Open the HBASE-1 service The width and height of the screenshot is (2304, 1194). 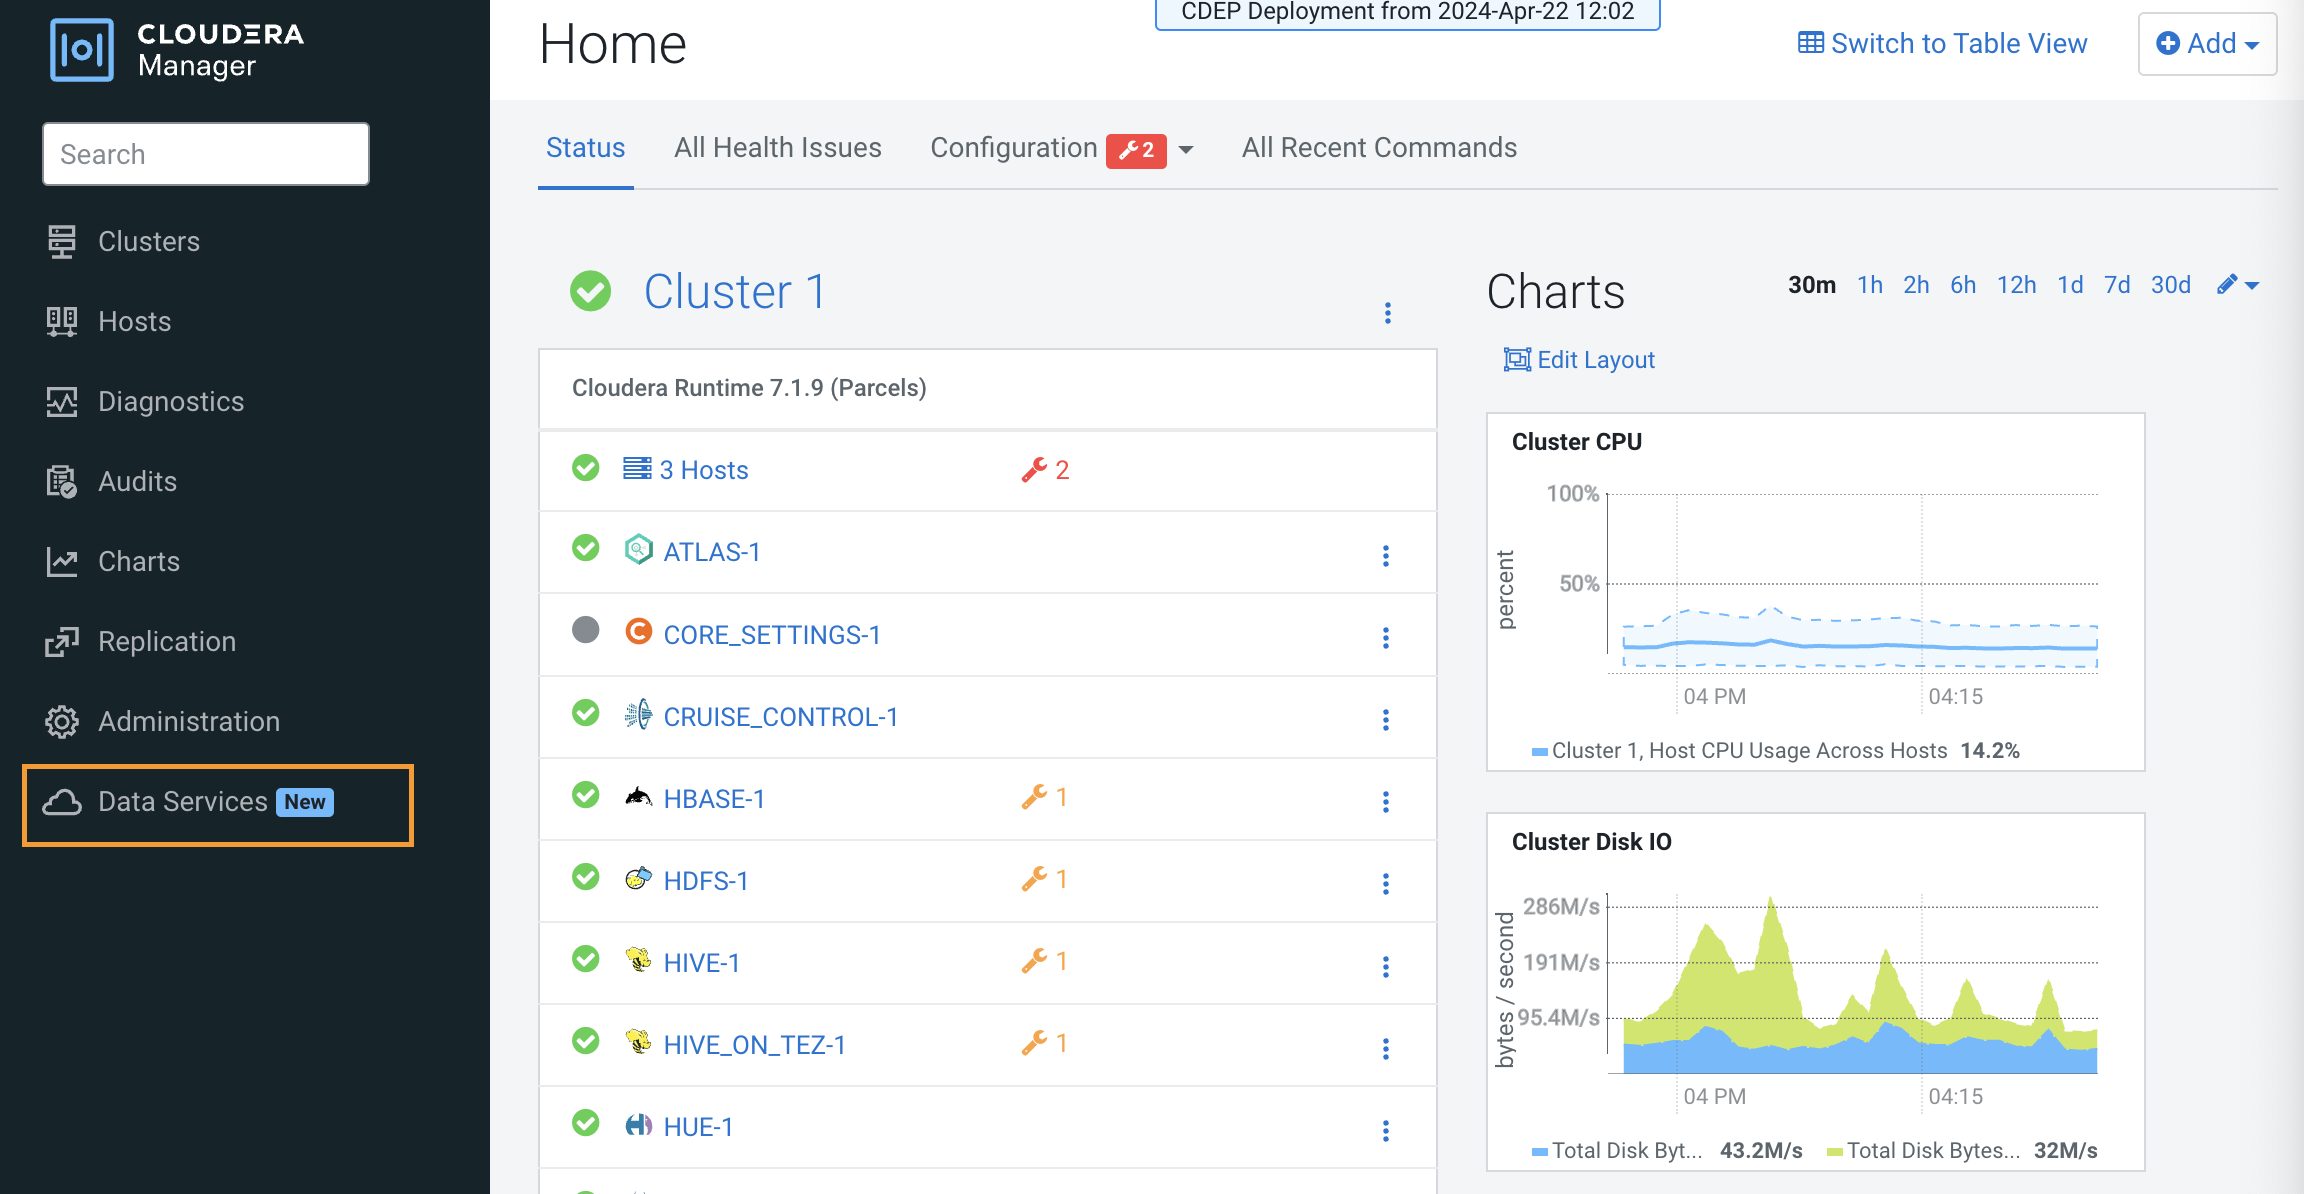(714, 799)
